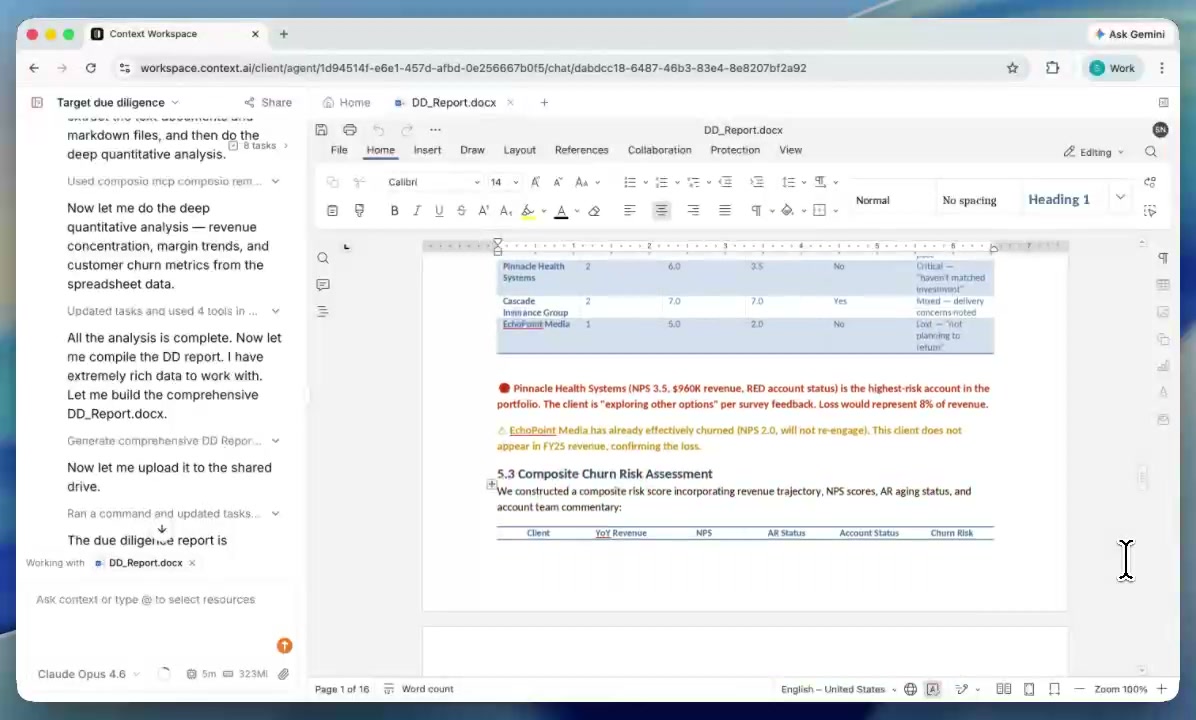The image size is (1196, 720).
Task: Click the orange send message button
Action: 285,646
